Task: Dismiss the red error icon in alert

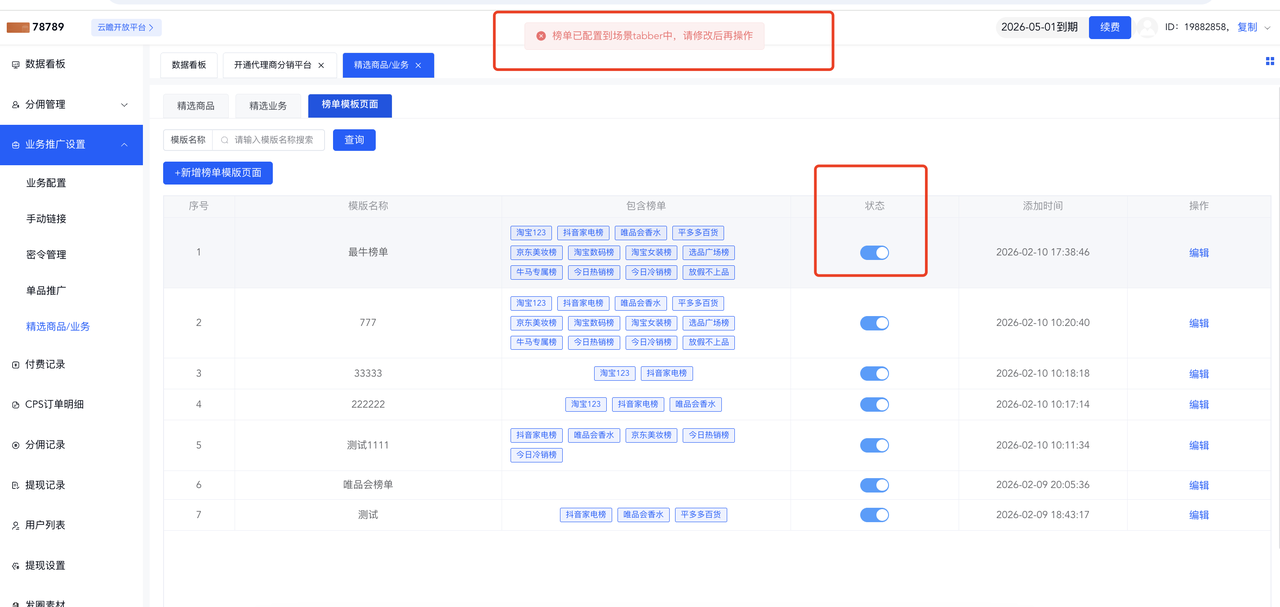Action: [x=541, y=36]
